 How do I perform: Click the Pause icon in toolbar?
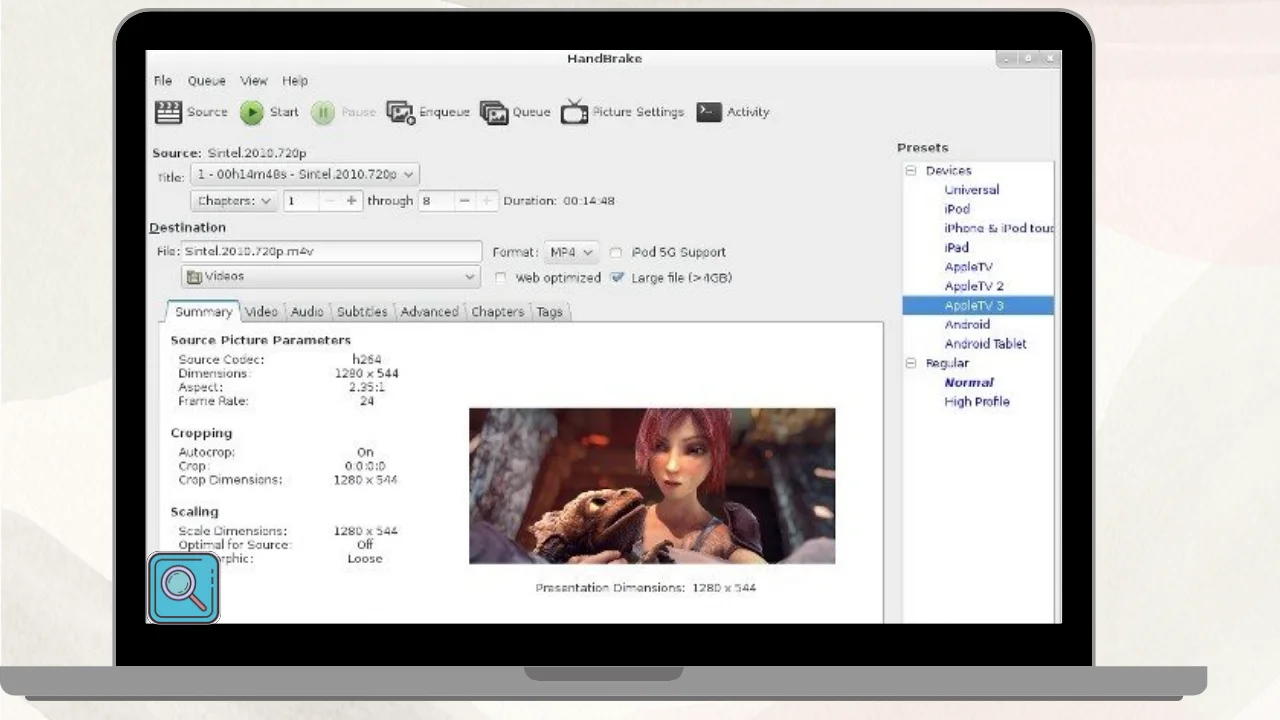click(x=322, y=113)
